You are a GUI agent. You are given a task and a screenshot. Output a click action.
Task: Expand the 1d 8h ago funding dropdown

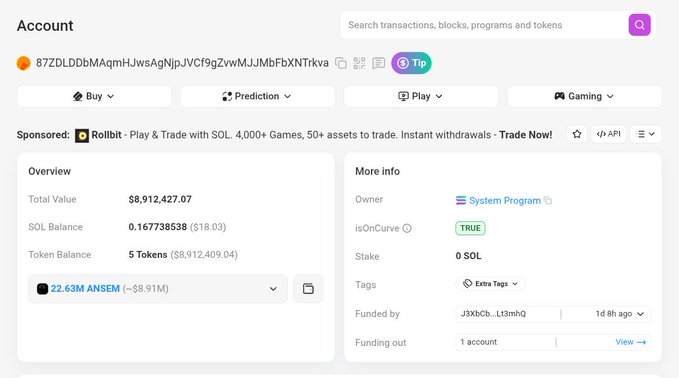[x=619, y=313]
